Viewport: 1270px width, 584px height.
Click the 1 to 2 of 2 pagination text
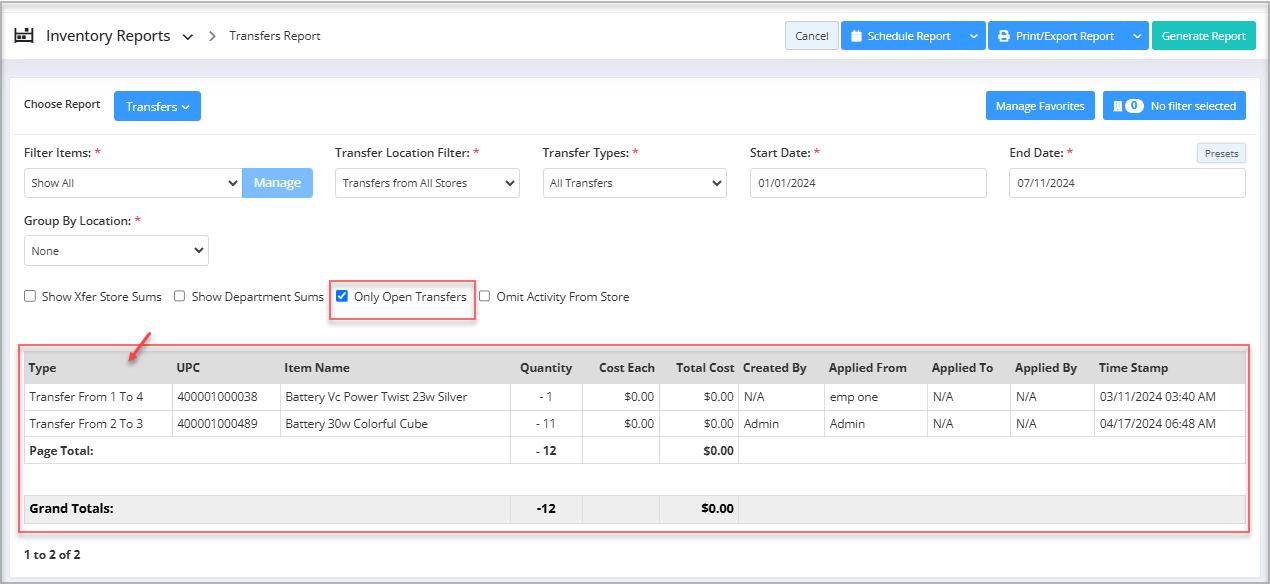pyautogui.click(x=52, y=554)
